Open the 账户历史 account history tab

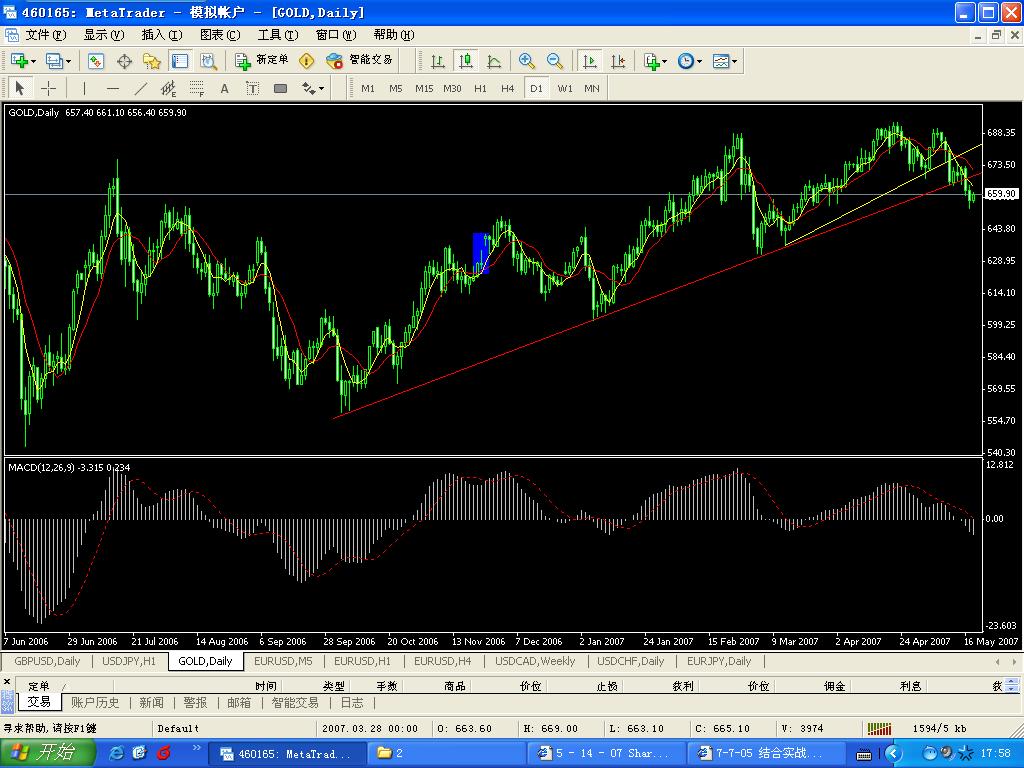(95, 703)
